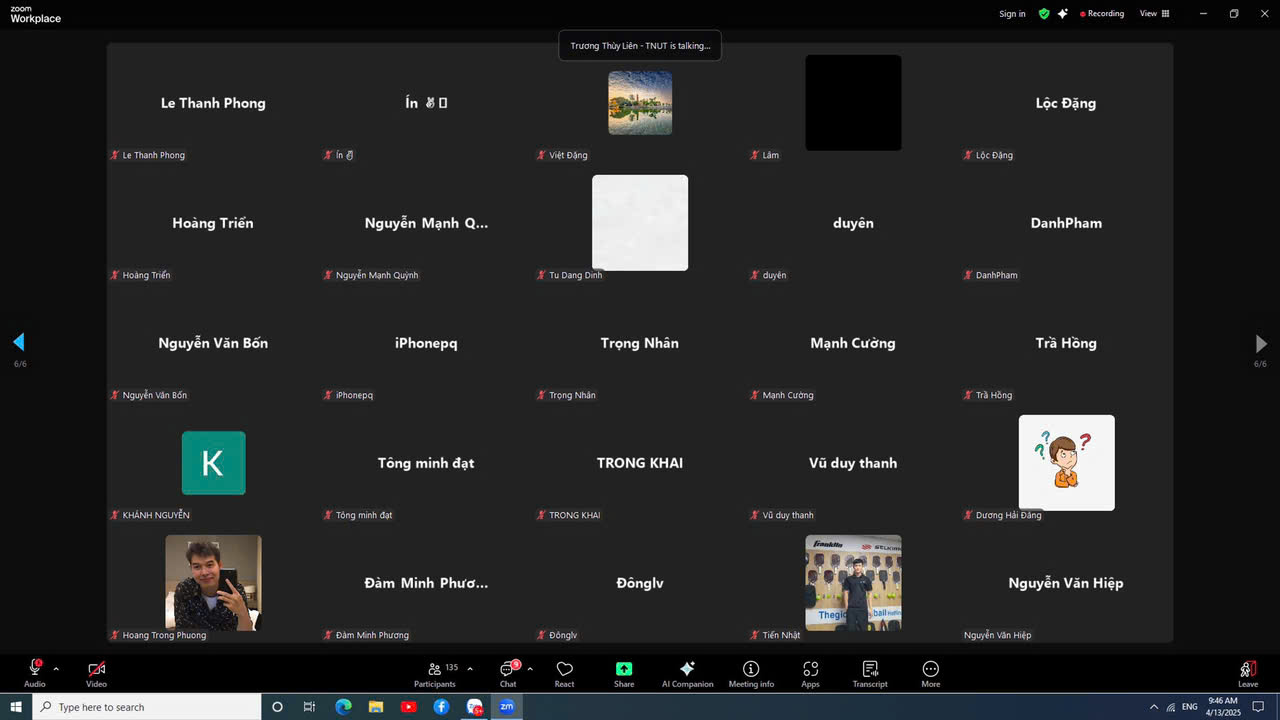1280x720 pixels.
Task: Click DanhPham's participant tile
Action: [1066, 223]
